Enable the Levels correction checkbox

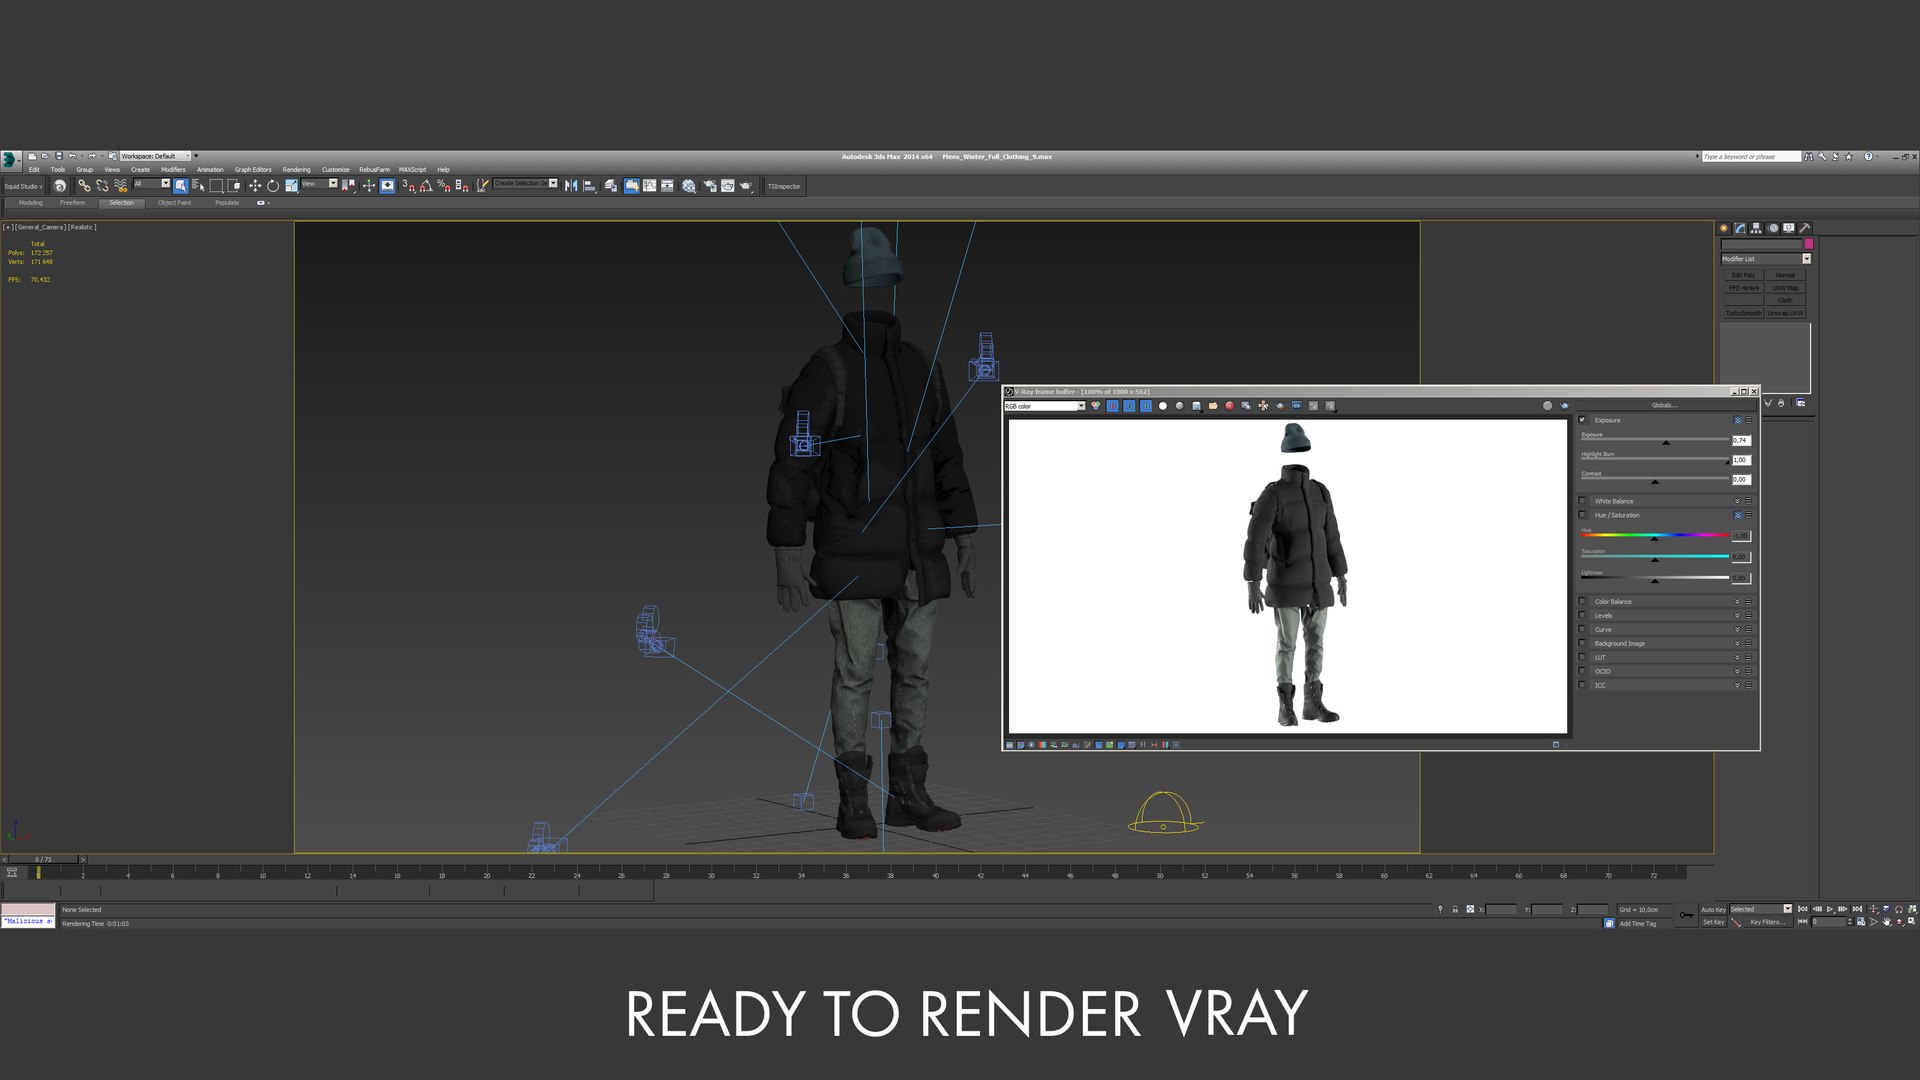1582,615
